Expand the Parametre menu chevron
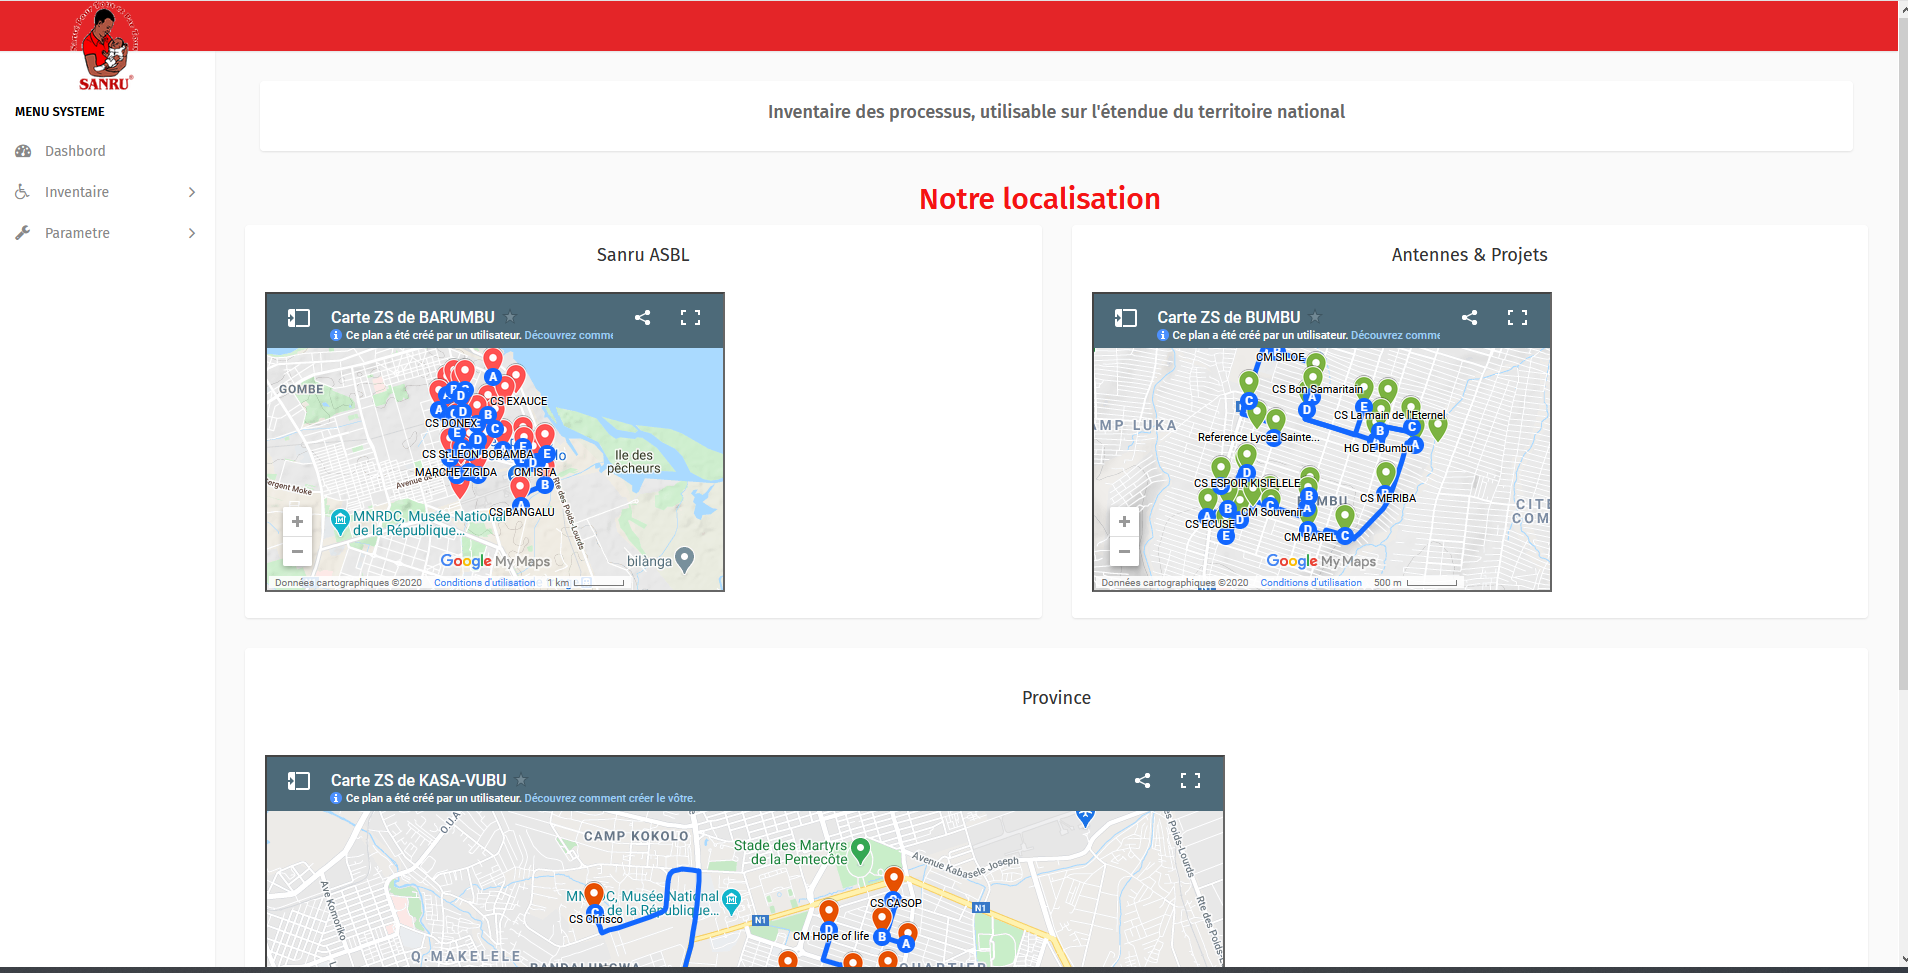The width and height of the screenshot is (1908, 973). [x=192, y=233]
